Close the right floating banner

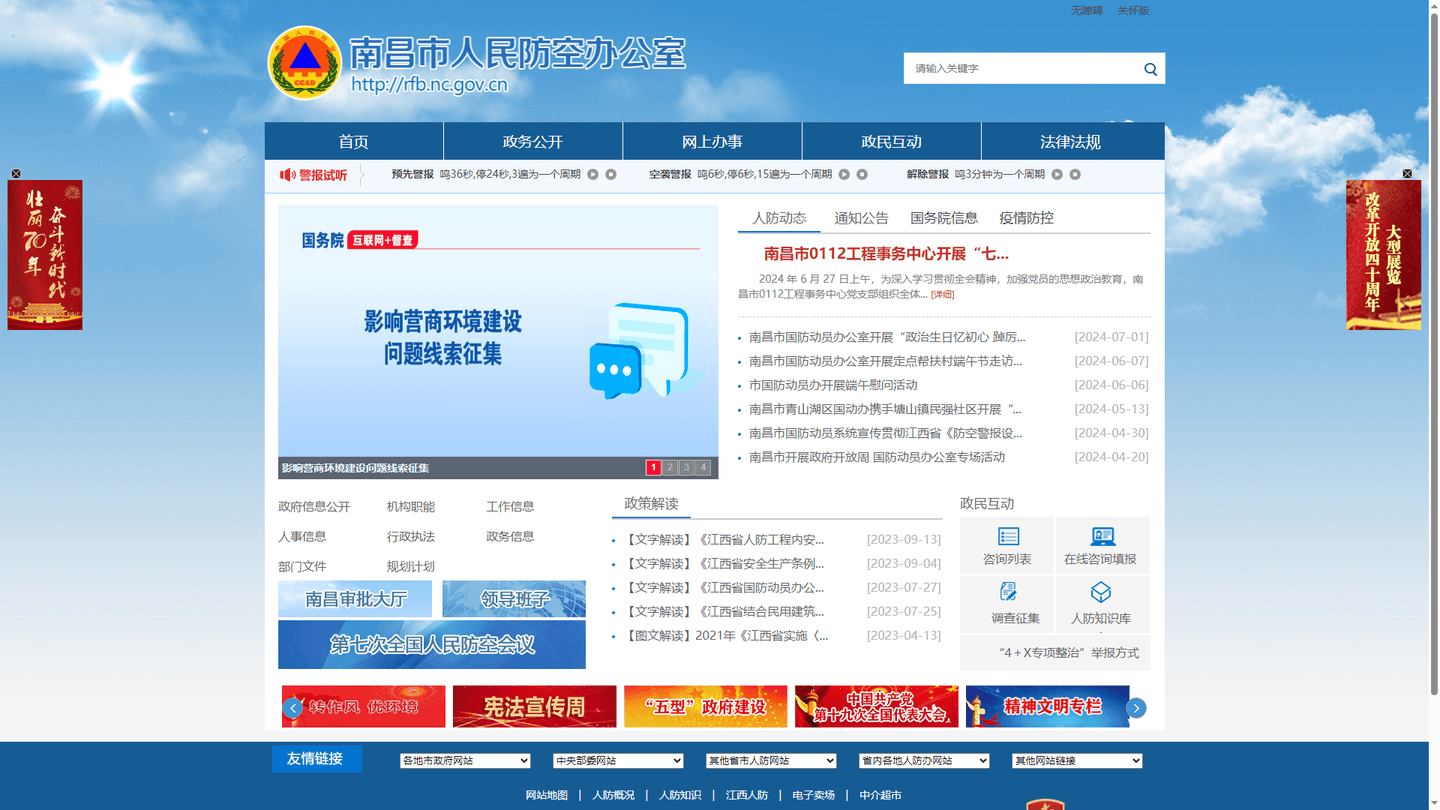tap(1407, 174)
